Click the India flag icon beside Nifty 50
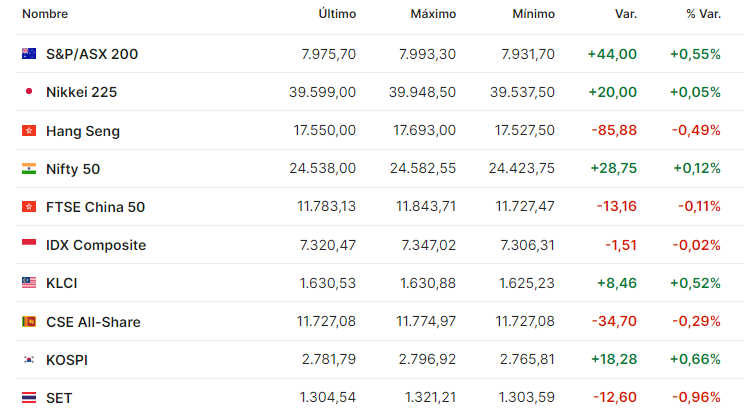Viewport: 744px width, 416px height. coord(29,168)
